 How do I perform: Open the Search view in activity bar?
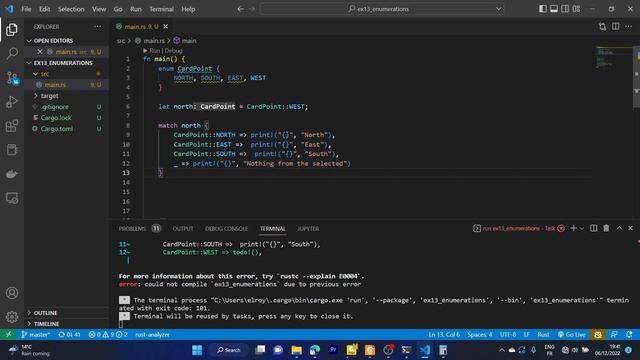click(12, 53)
